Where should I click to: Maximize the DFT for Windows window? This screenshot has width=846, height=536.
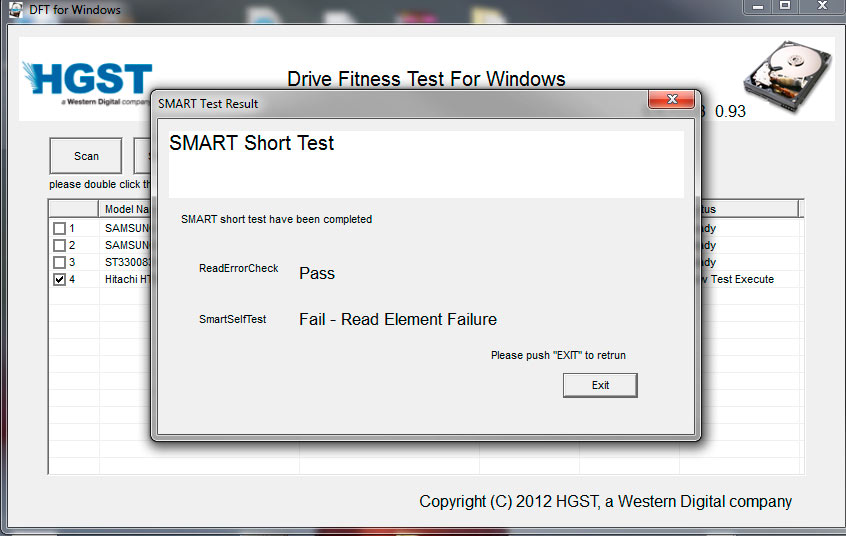785,6
